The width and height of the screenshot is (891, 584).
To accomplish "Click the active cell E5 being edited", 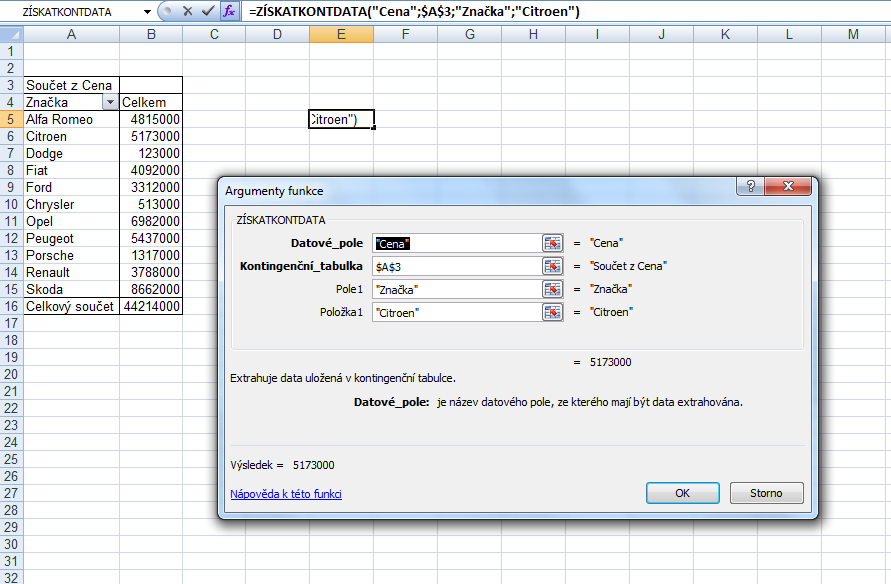I will tap(342, 119).
